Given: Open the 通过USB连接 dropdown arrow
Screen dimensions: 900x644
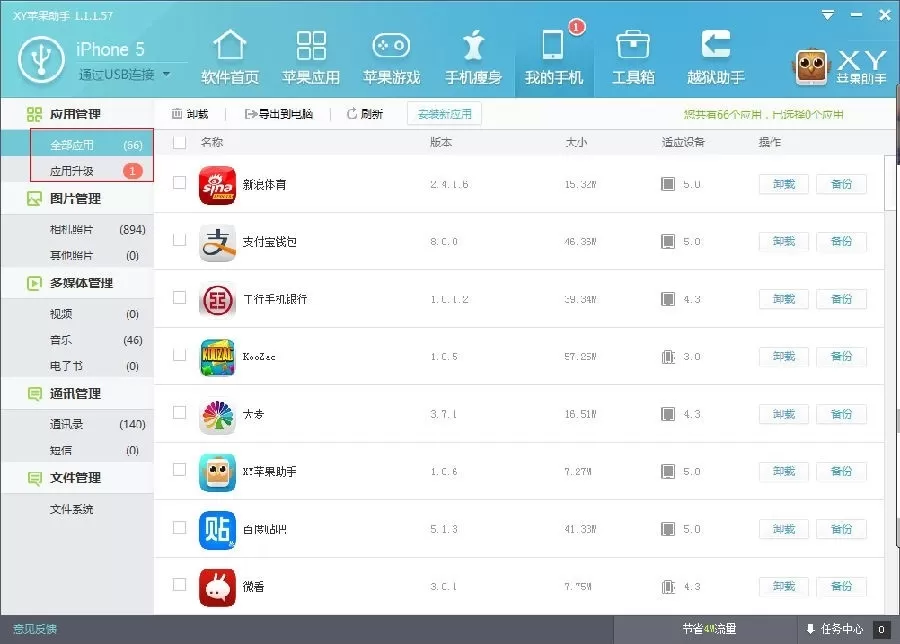Looking at the screenshot, I should pyautogui.click(x=166, y=74).
